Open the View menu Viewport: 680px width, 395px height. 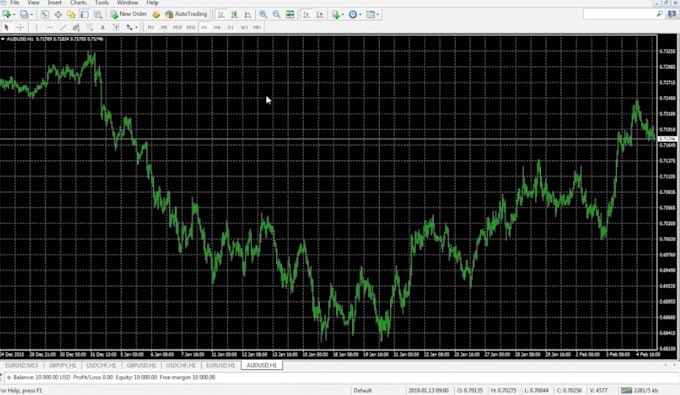click(x=33, y=3)
